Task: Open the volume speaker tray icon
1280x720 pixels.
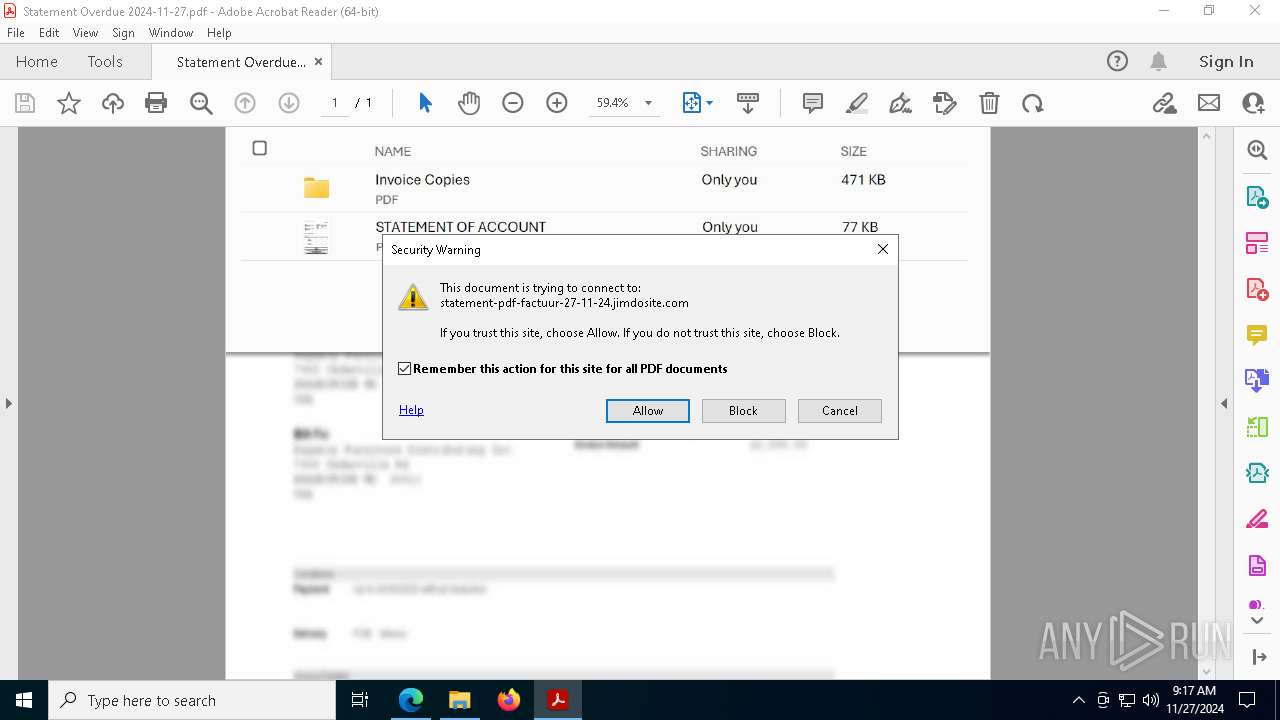Action: [1151, 700]
